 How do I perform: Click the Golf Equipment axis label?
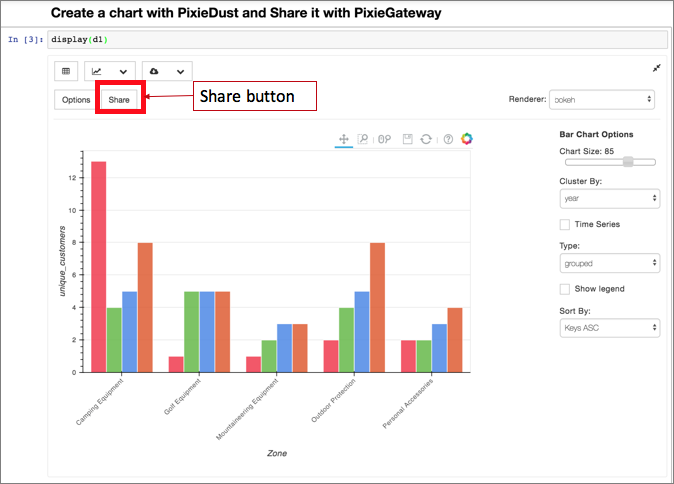pyautogui.click(x=182, y=396)
